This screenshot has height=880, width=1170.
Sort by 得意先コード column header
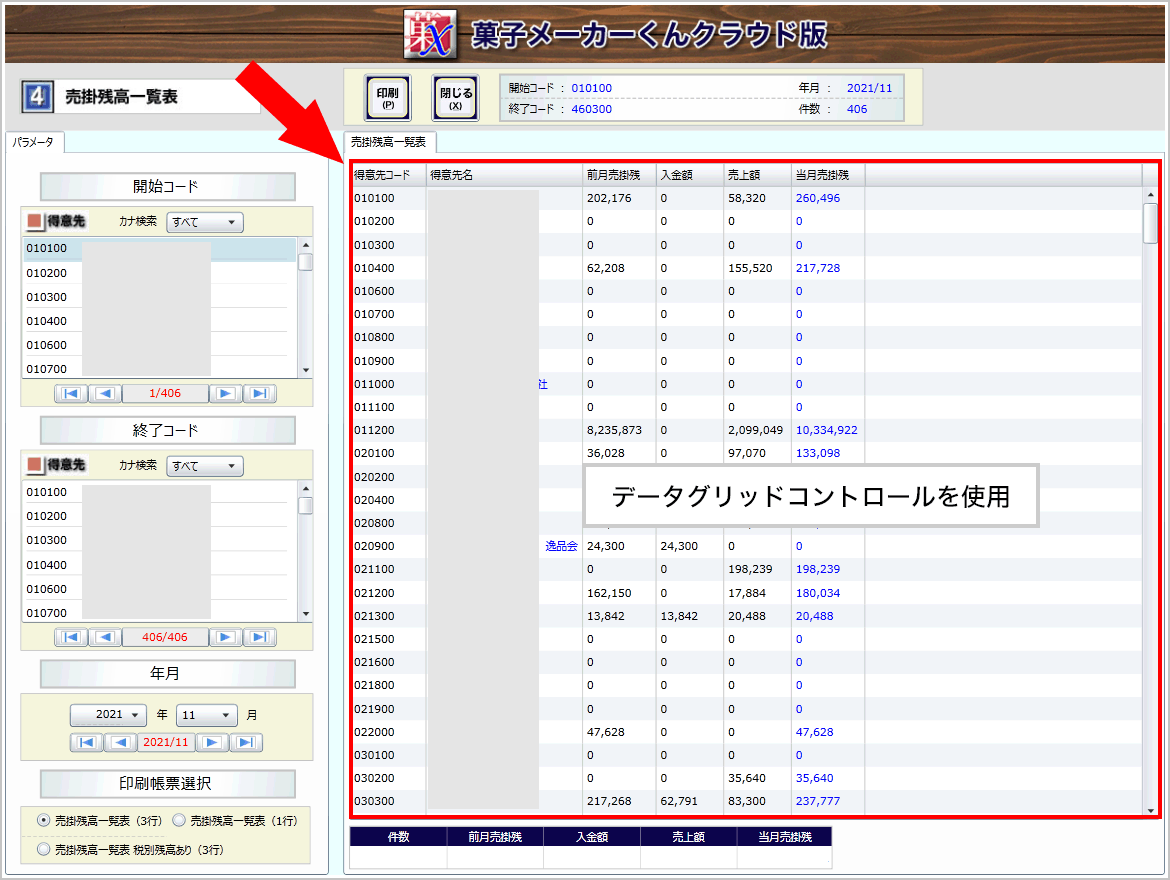388,175
